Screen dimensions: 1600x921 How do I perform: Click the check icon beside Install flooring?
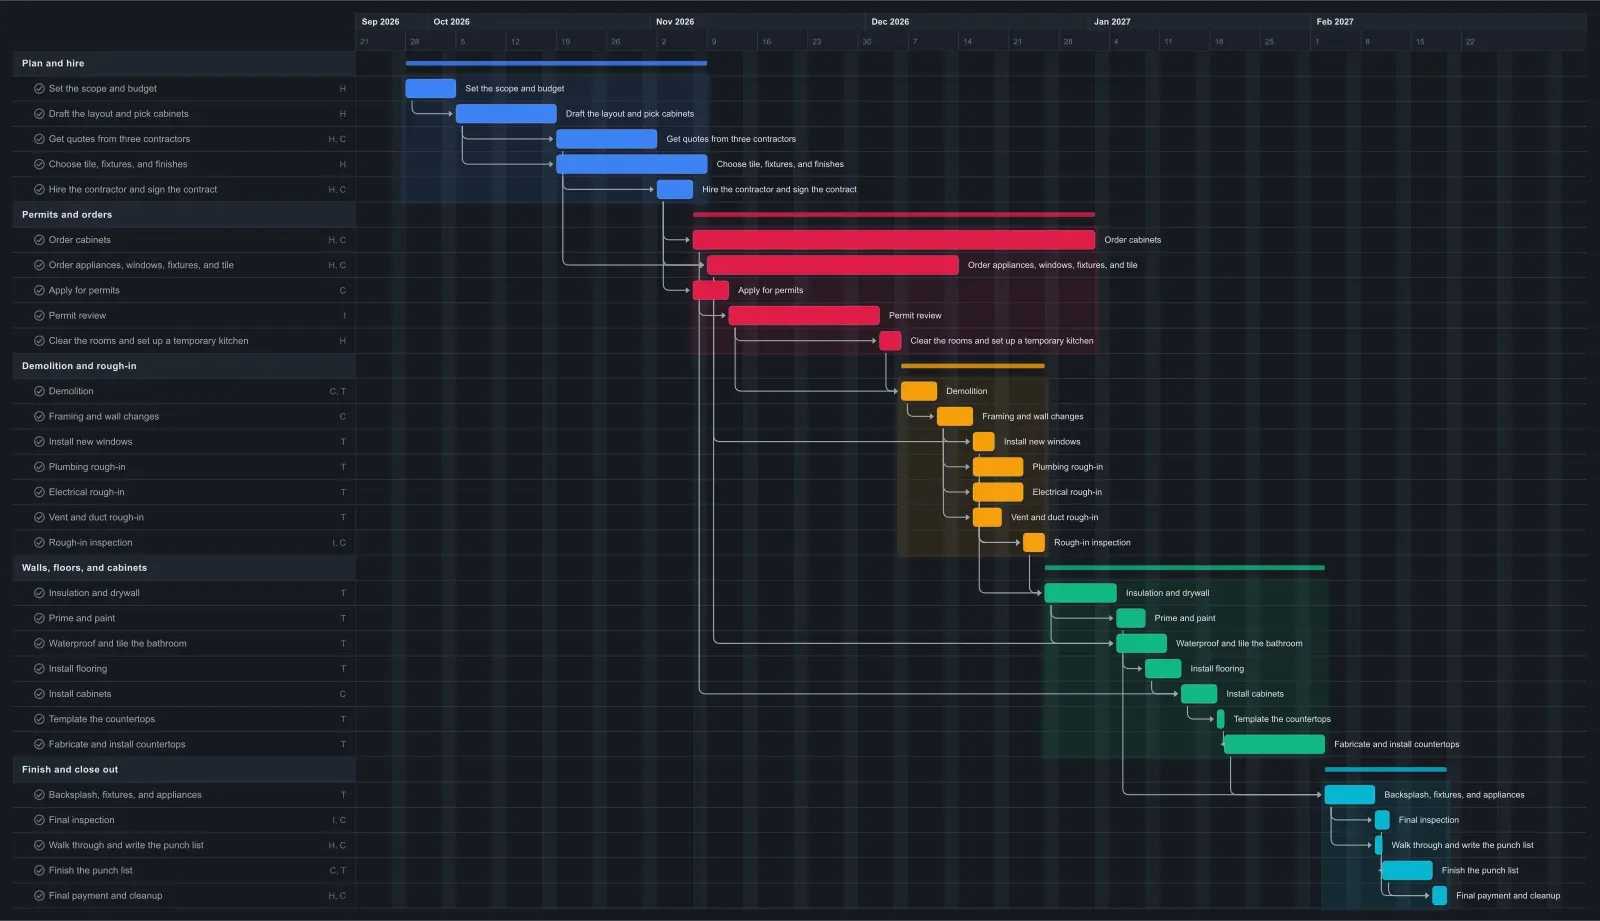39,668
